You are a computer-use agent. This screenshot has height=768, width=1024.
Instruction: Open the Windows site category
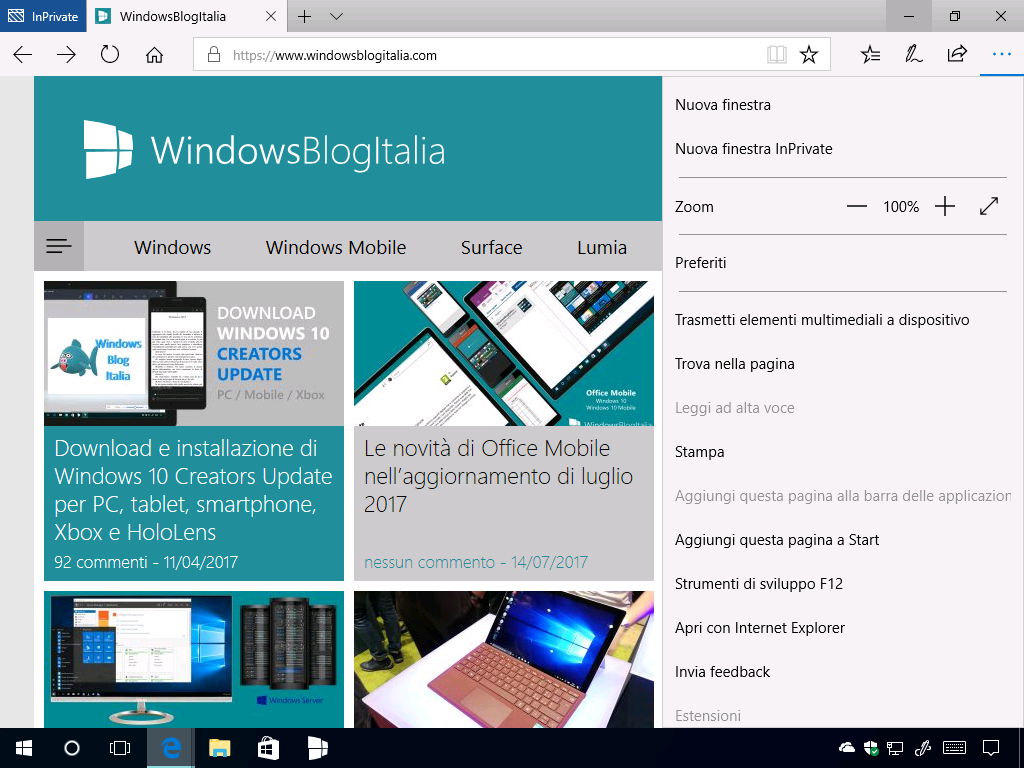[x=172, y=248]
